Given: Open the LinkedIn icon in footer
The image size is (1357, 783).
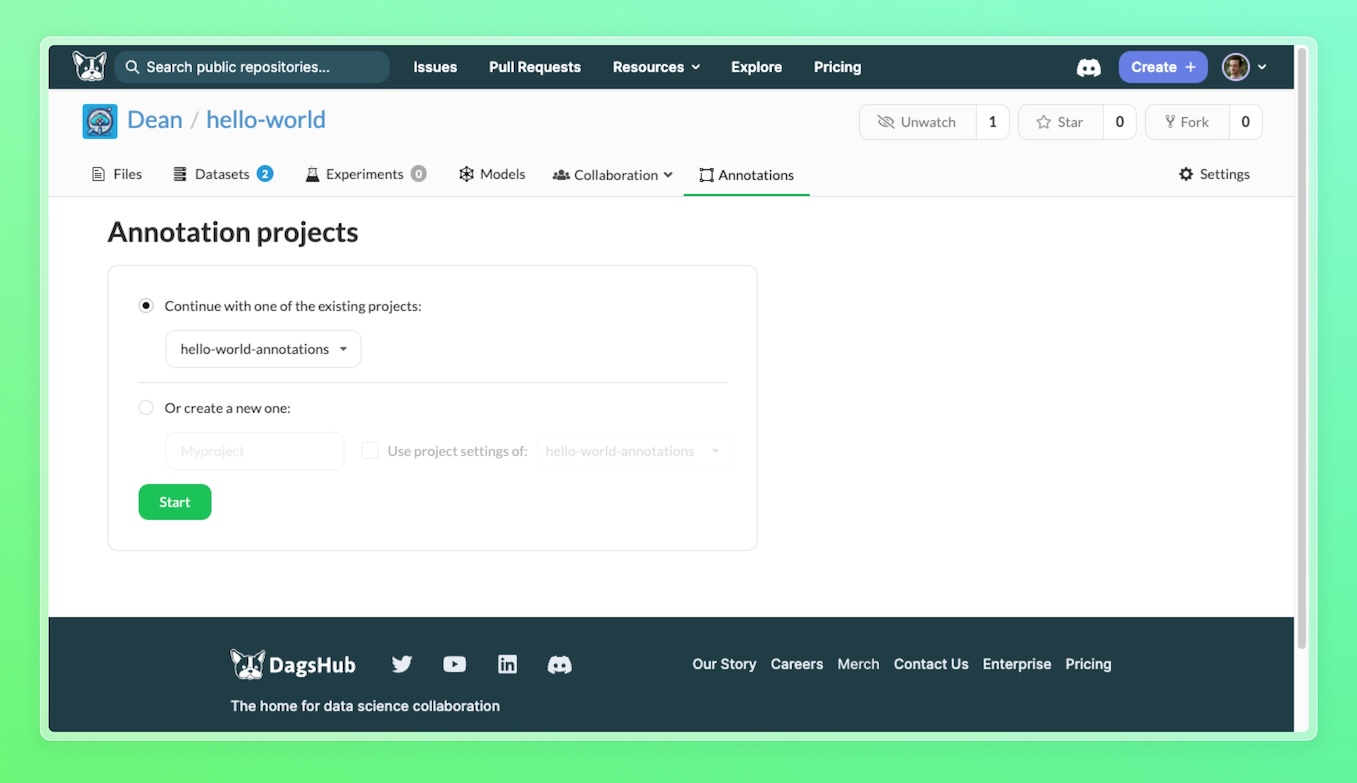Looking at the screenshot, I should pos(507,664).
